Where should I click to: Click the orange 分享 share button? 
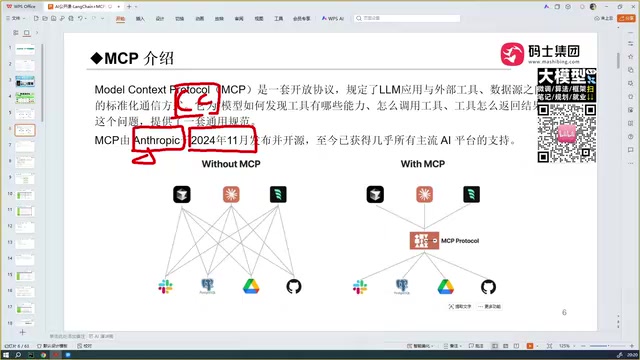(x=626, y=18)
